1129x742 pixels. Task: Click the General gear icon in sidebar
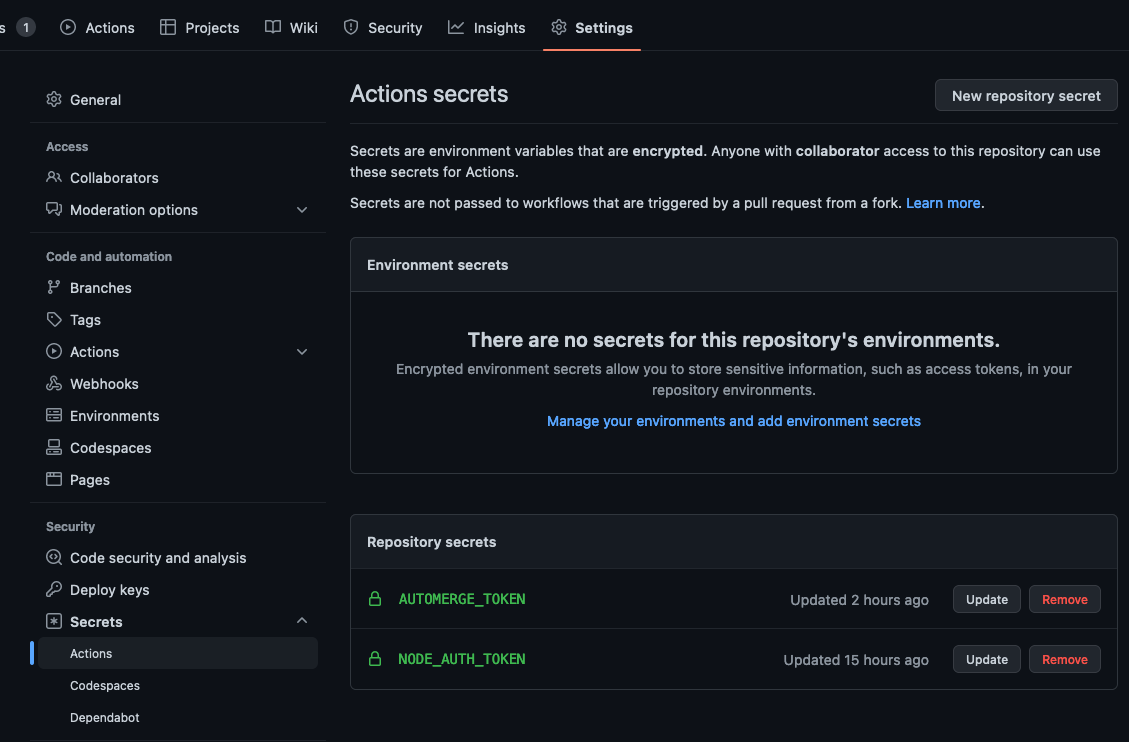click(x=54, y=99)
